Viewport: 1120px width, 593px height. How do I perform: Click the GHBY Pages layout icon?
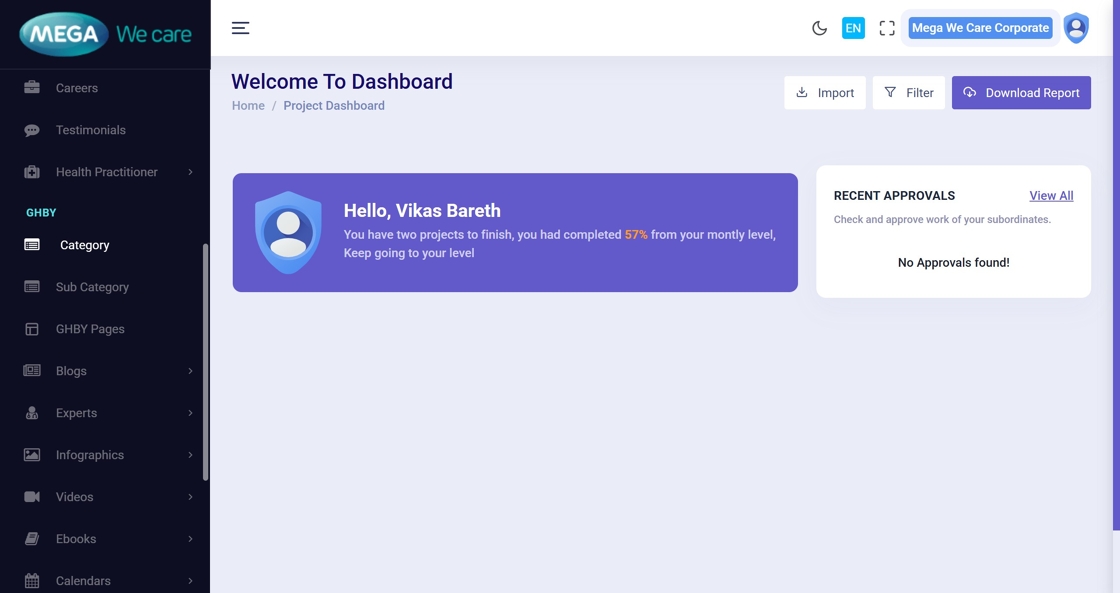coord(32,329)
